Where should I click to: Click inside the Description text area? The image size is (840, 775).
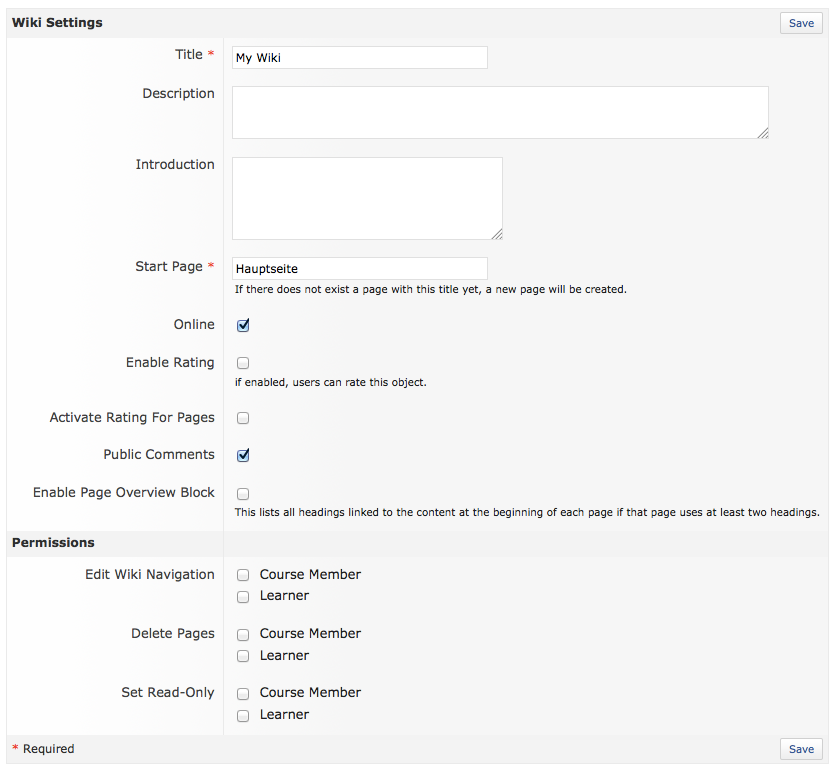[x=500, y=112]
